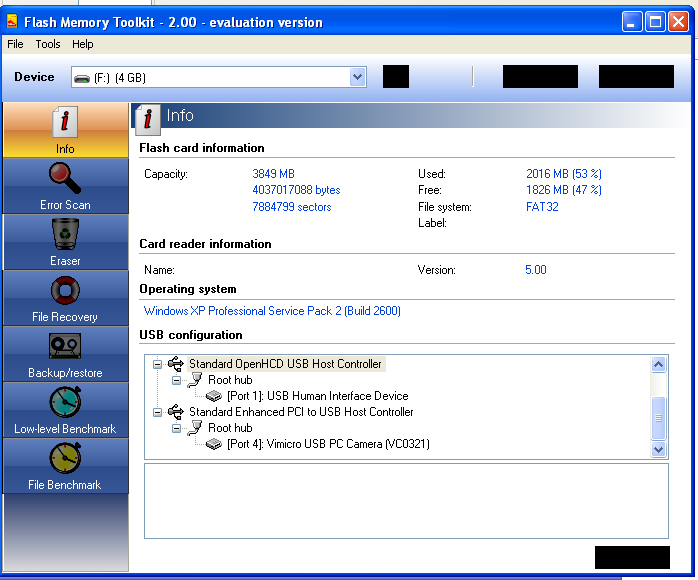Viewport: 698px width, 580px height.
Task: Open the File menu
Action: pos(15,44)
